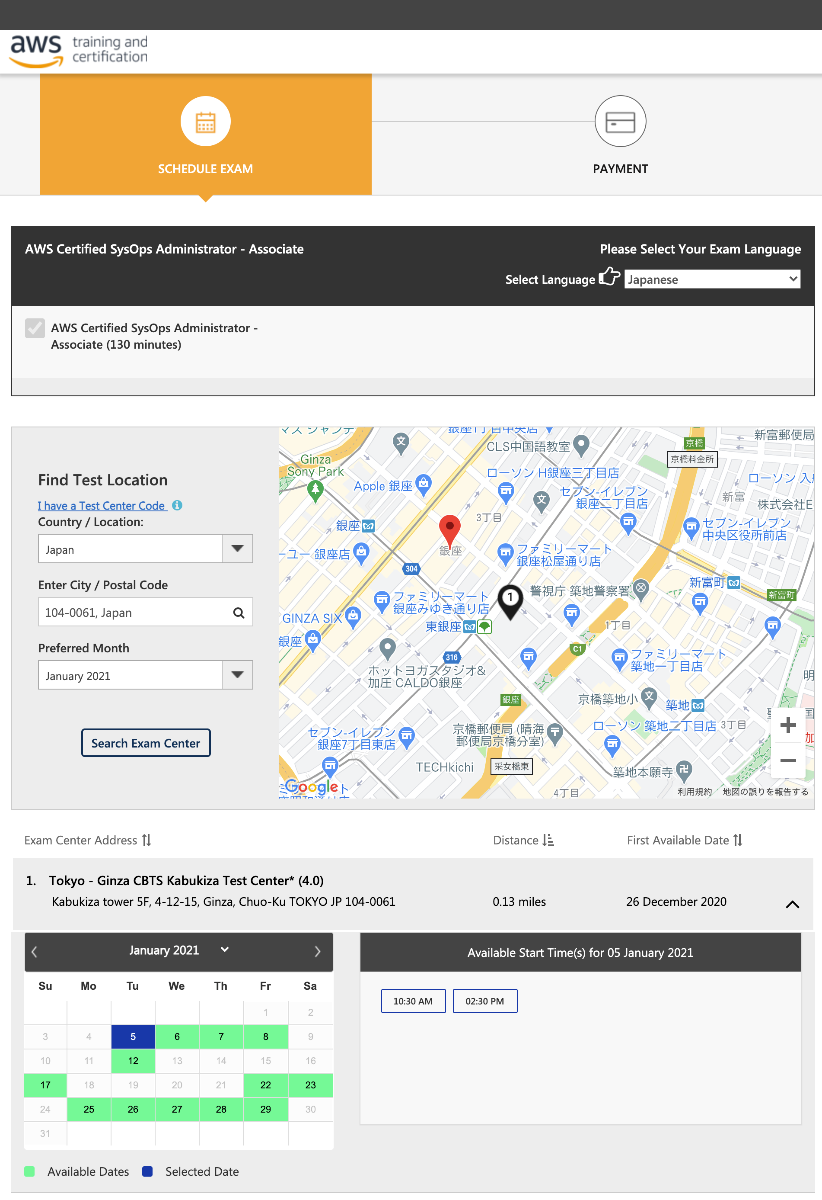
Task: Click the Ginza Sony Park marker on map
Action: point(316,489)
